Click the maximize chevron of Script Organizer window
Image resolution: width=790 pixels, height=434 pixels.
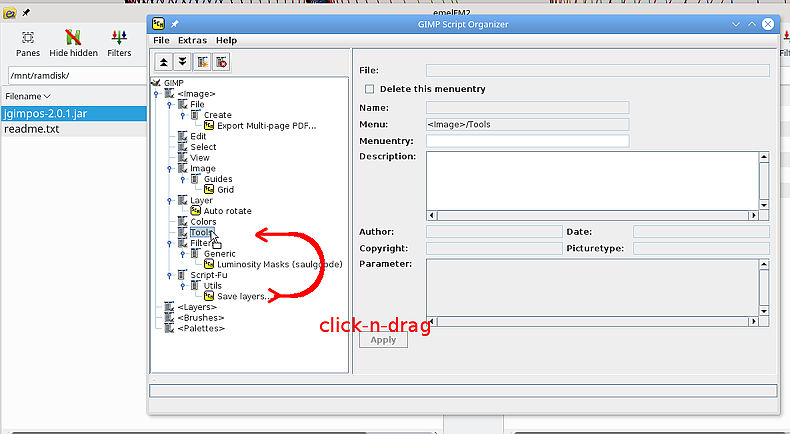(x=751, y=24)
